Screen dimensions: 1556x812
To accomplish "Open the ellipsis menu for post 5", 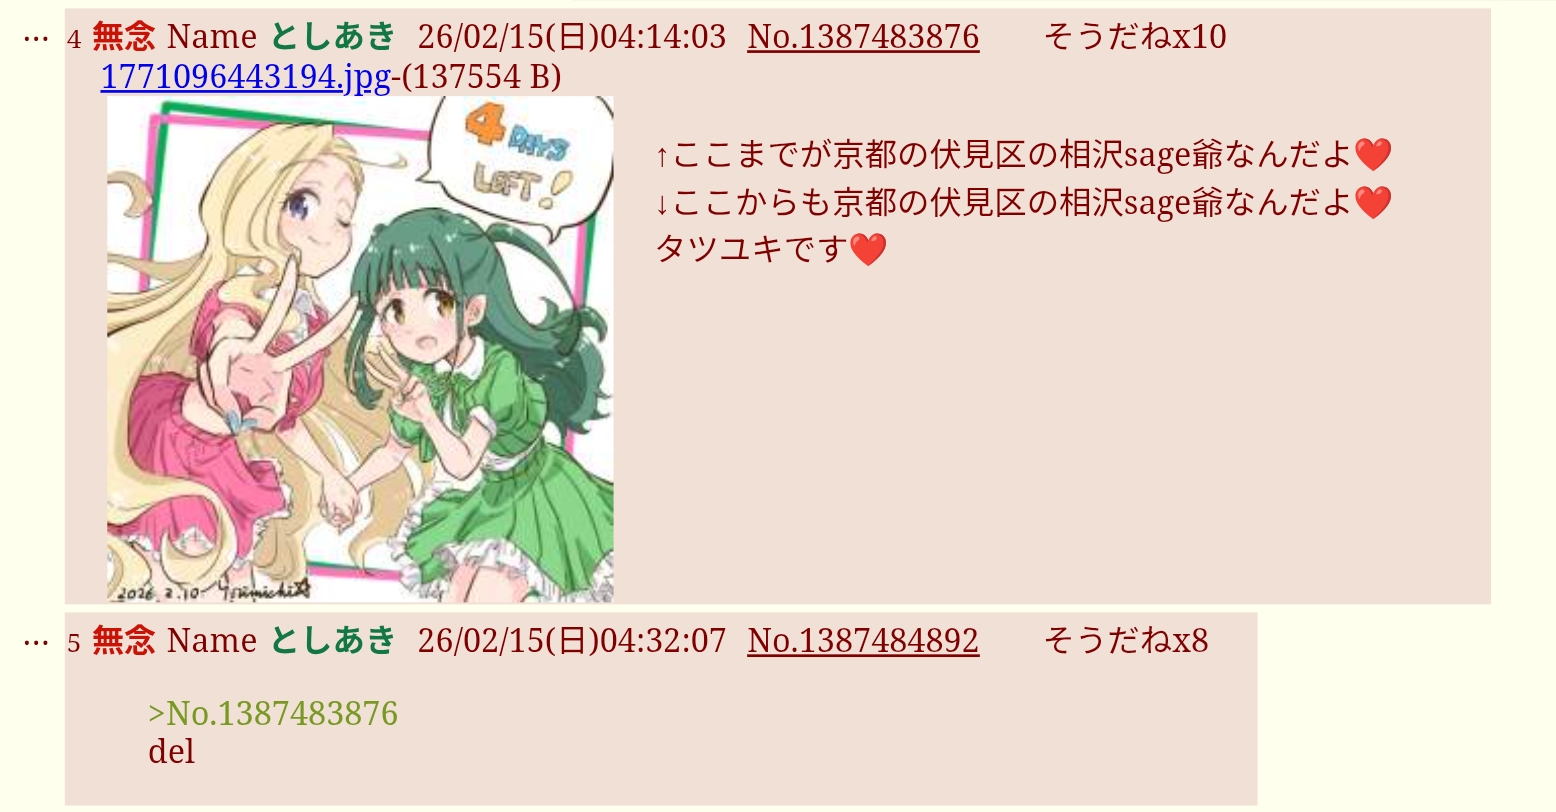I will pos(35,641).
